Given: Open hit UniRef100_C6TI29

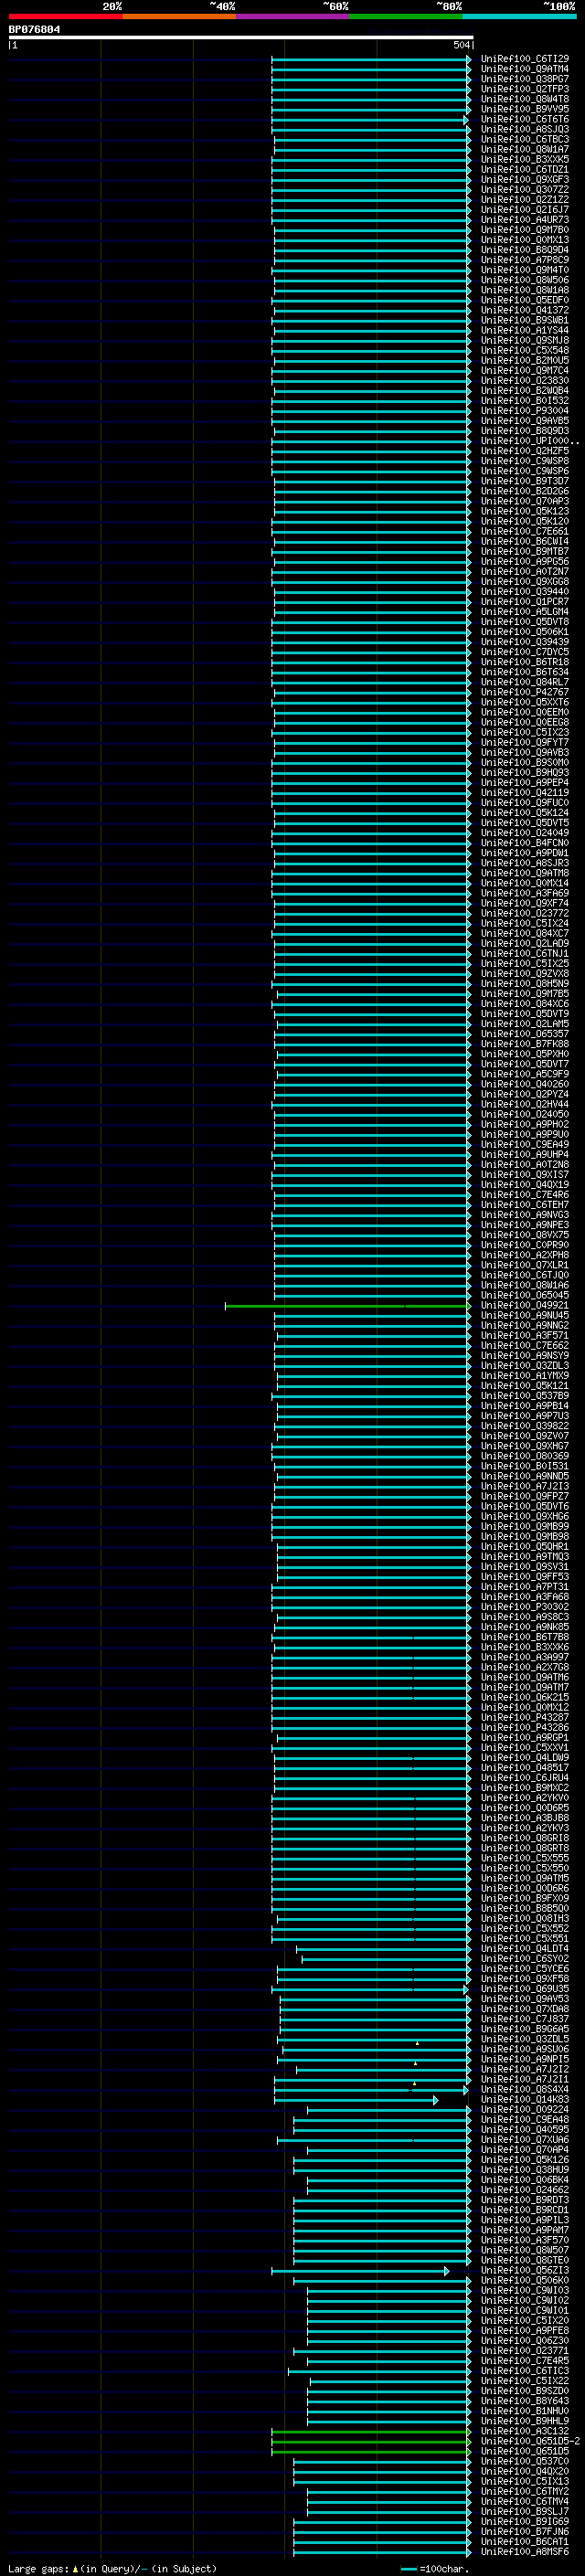Looking at the screenshot, I should point(525,59).
